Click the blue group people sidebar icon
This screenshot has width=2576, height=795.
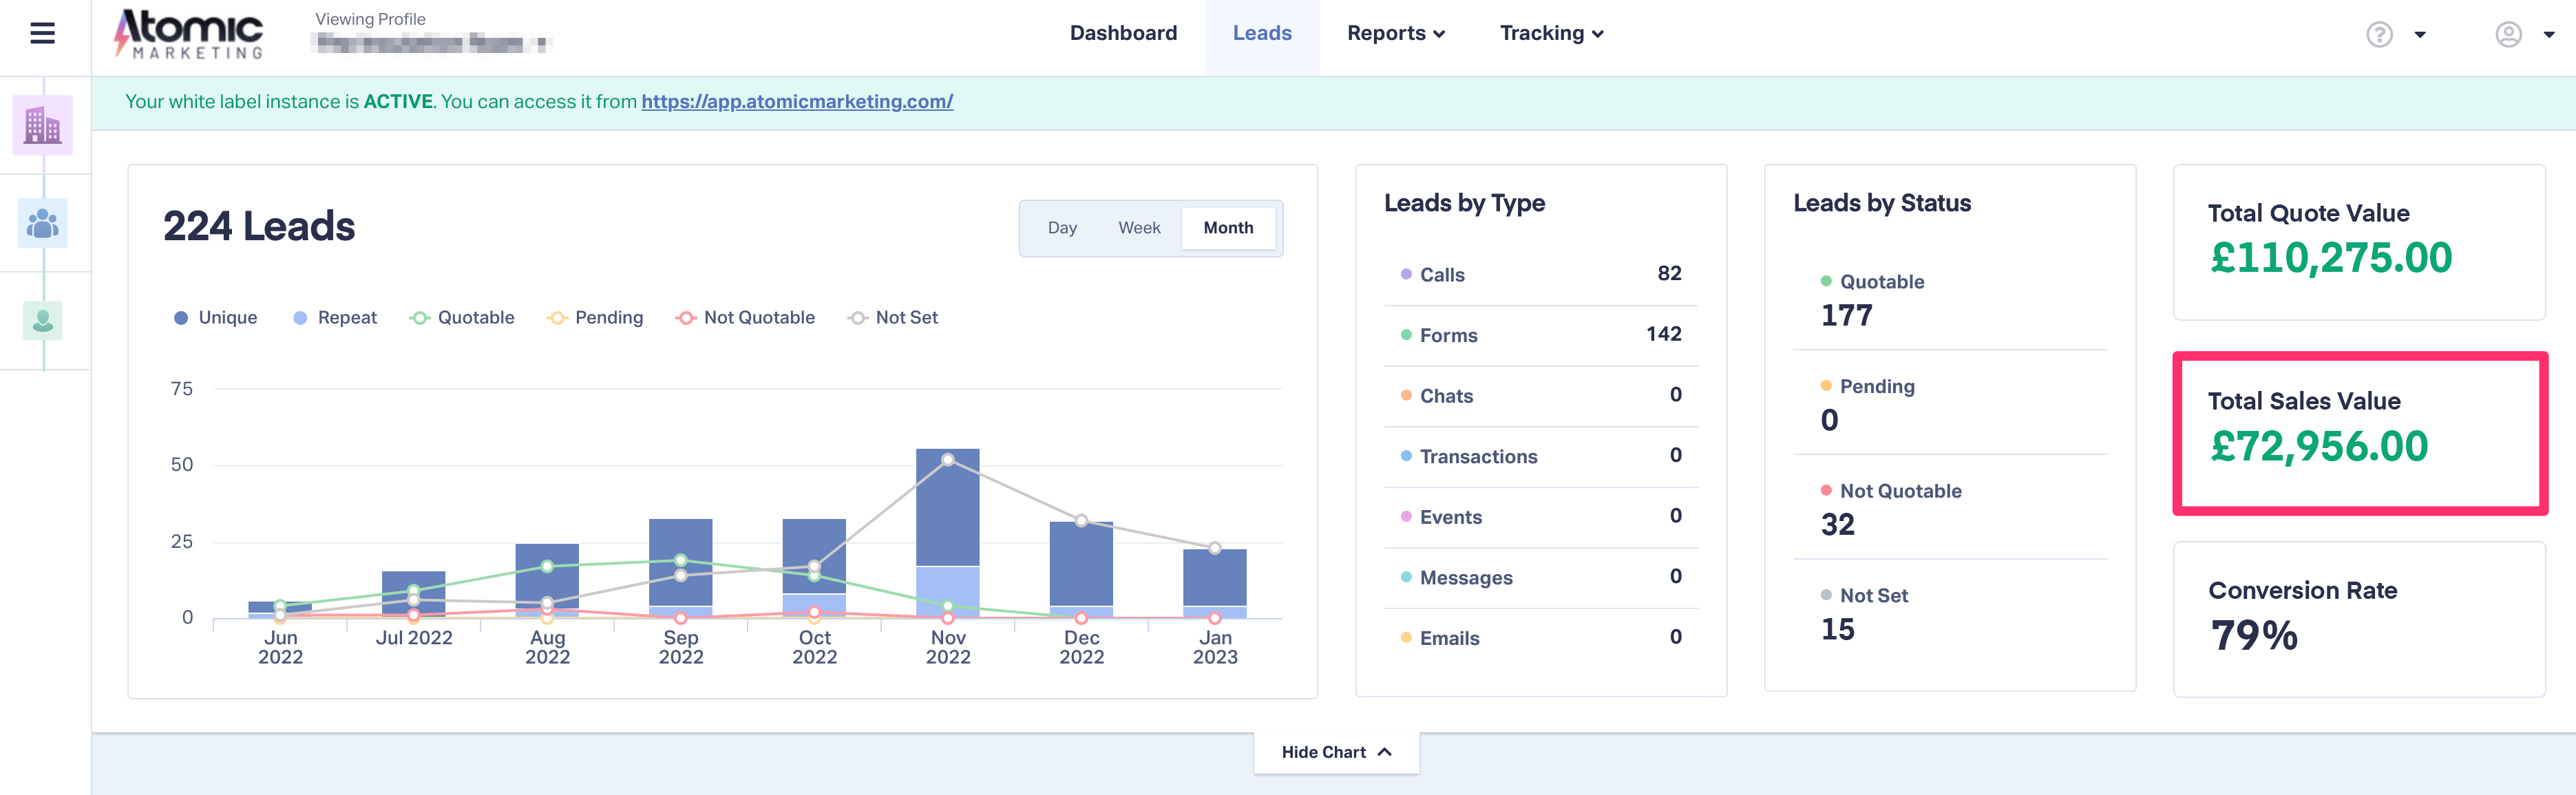(42, 223)
